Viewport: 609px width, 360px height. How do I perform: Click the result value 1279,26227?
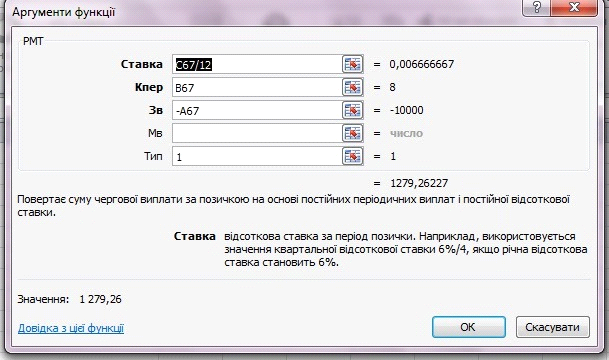[x=419, y=183]
